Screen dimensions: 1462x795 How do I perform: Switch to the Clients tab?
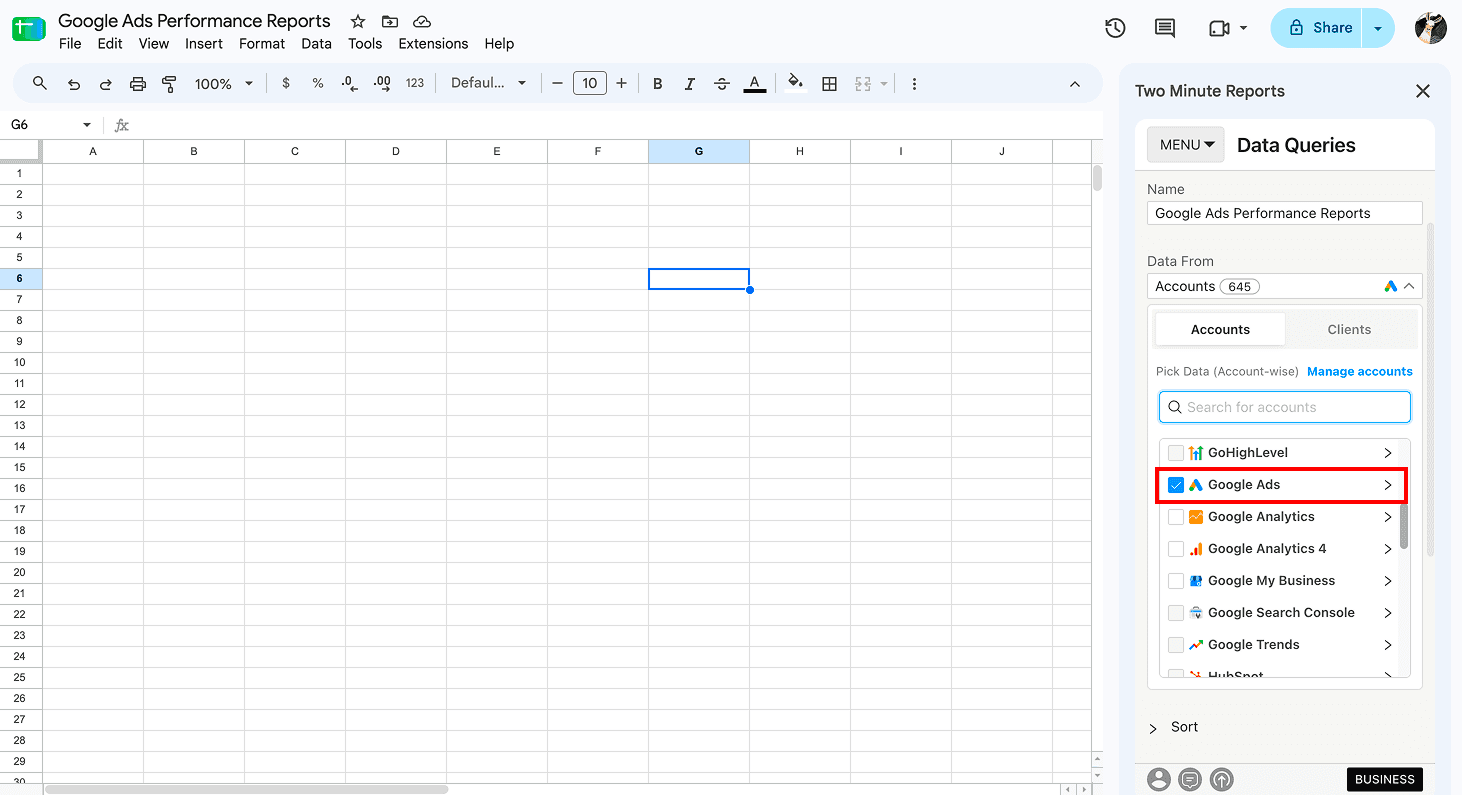pos(1349,329)
